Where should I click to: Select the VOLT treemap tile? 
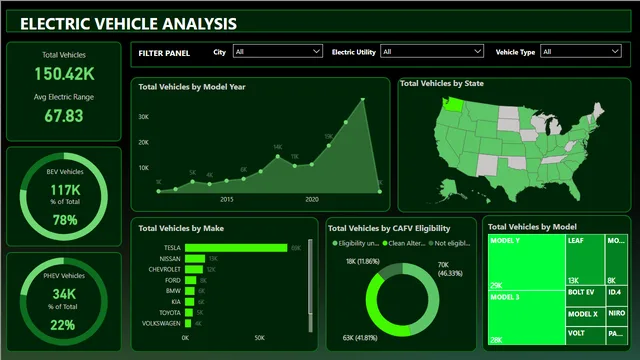tap(585, 336)
